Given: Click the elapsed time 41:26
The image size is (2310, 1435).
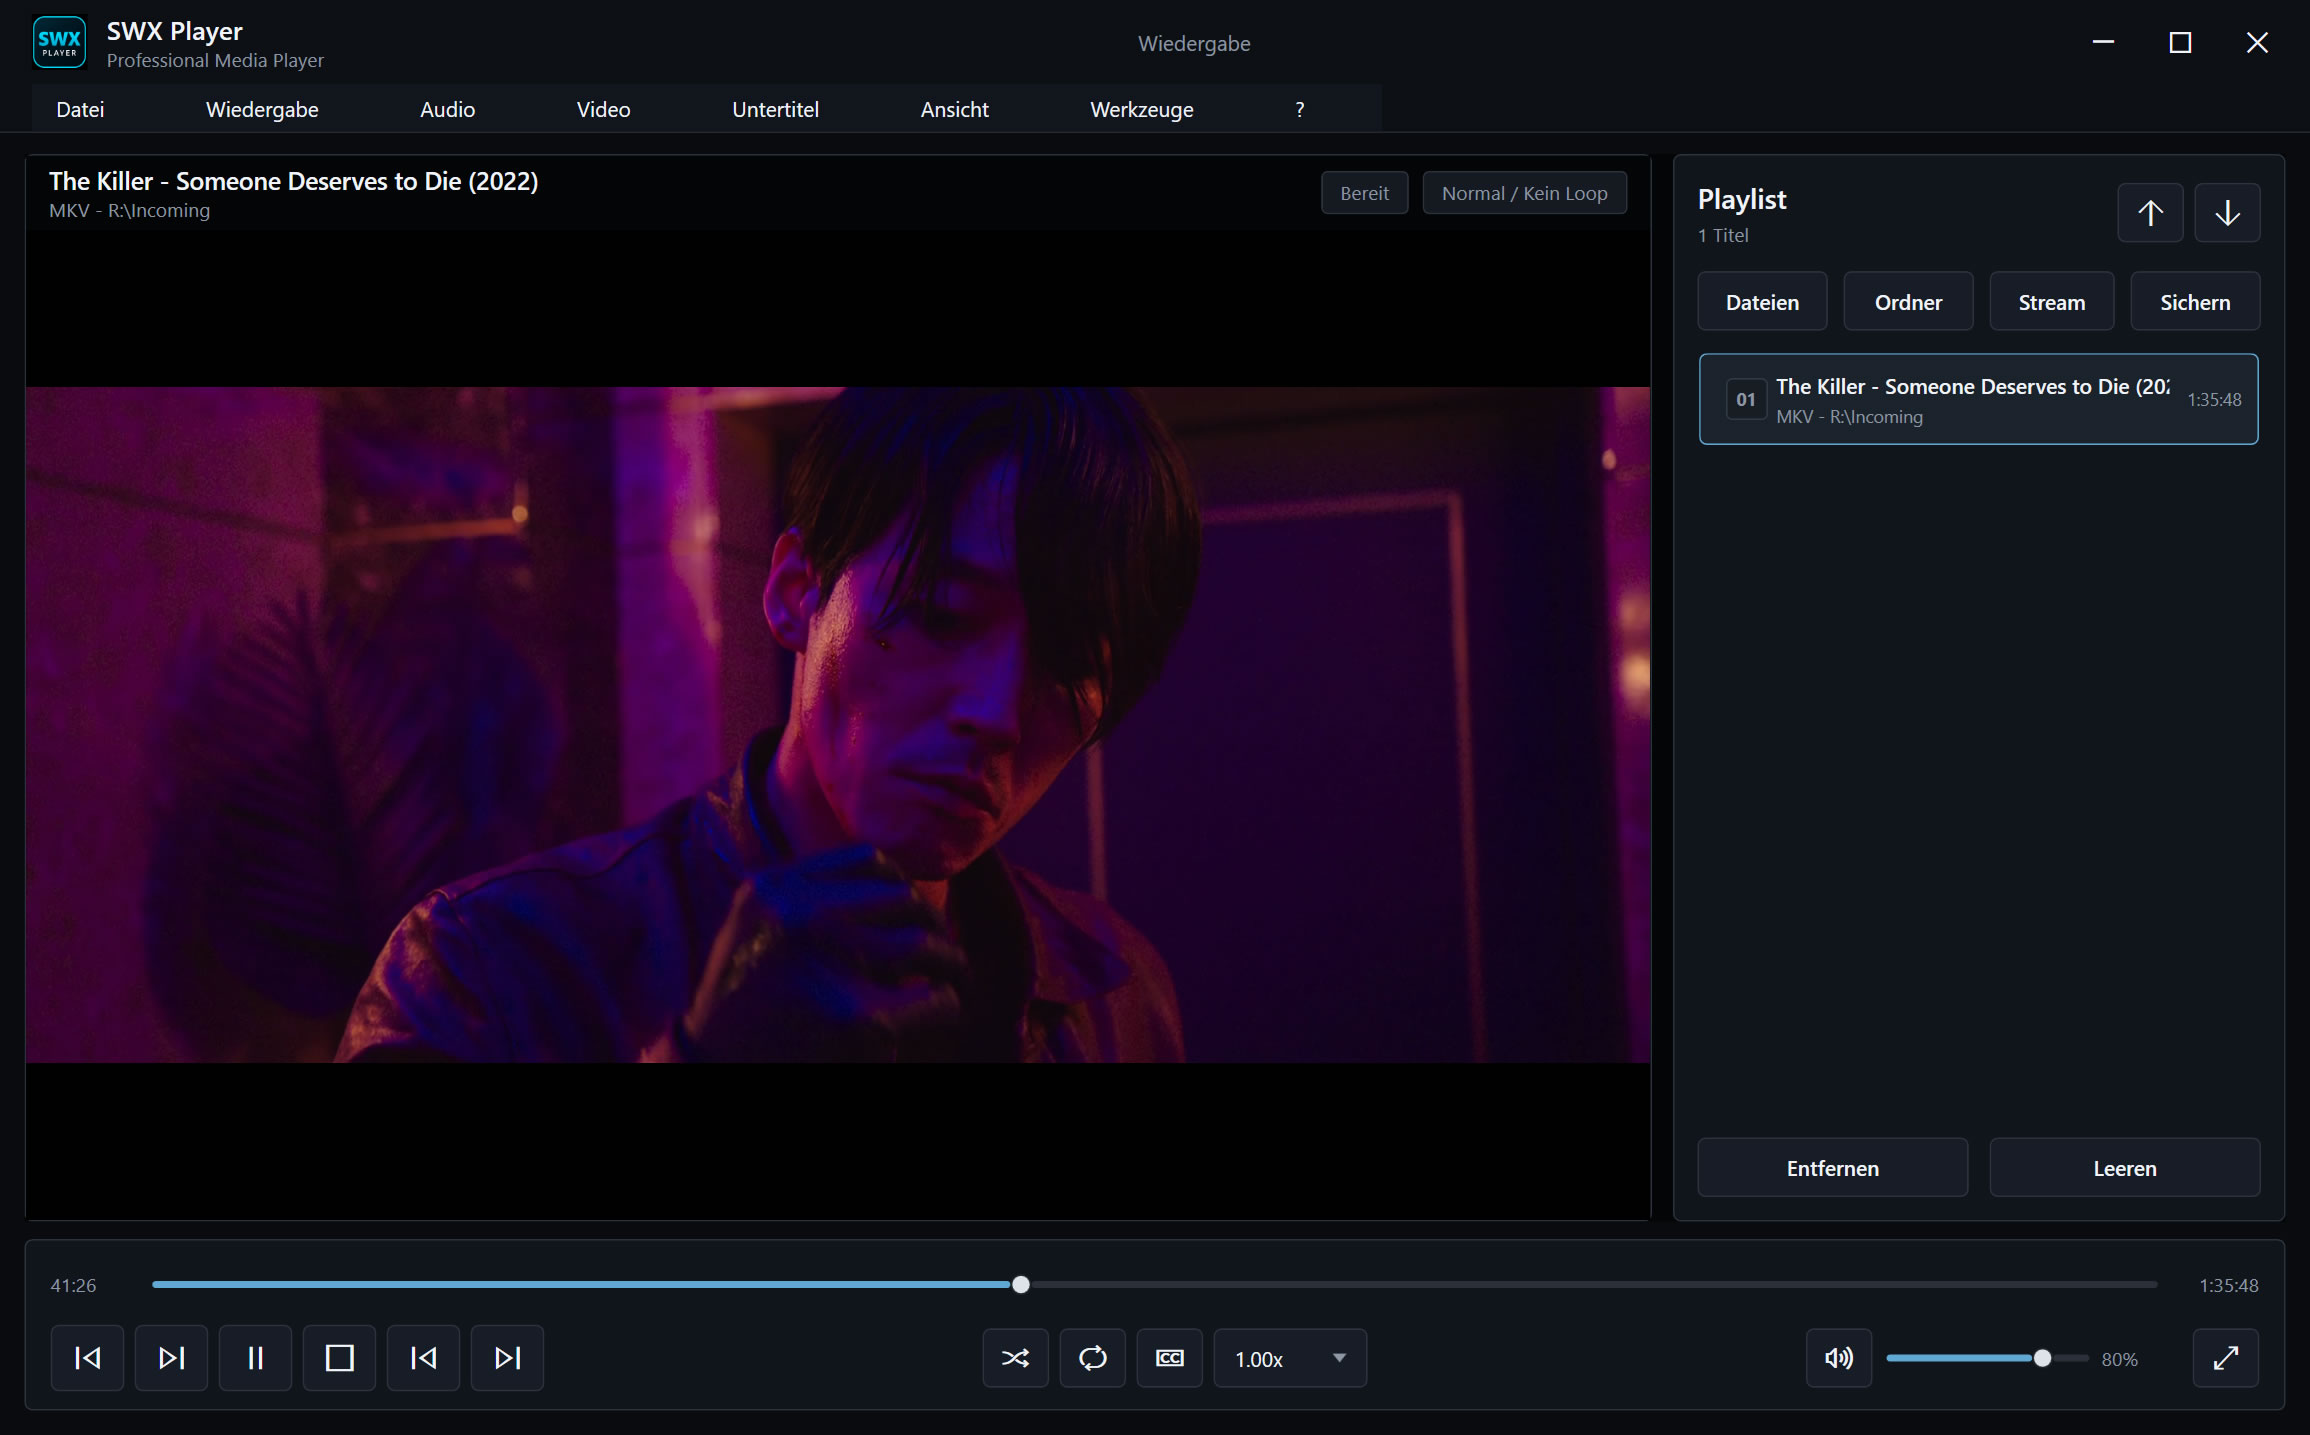Looking at the screenshot, I should (73, 1285).
